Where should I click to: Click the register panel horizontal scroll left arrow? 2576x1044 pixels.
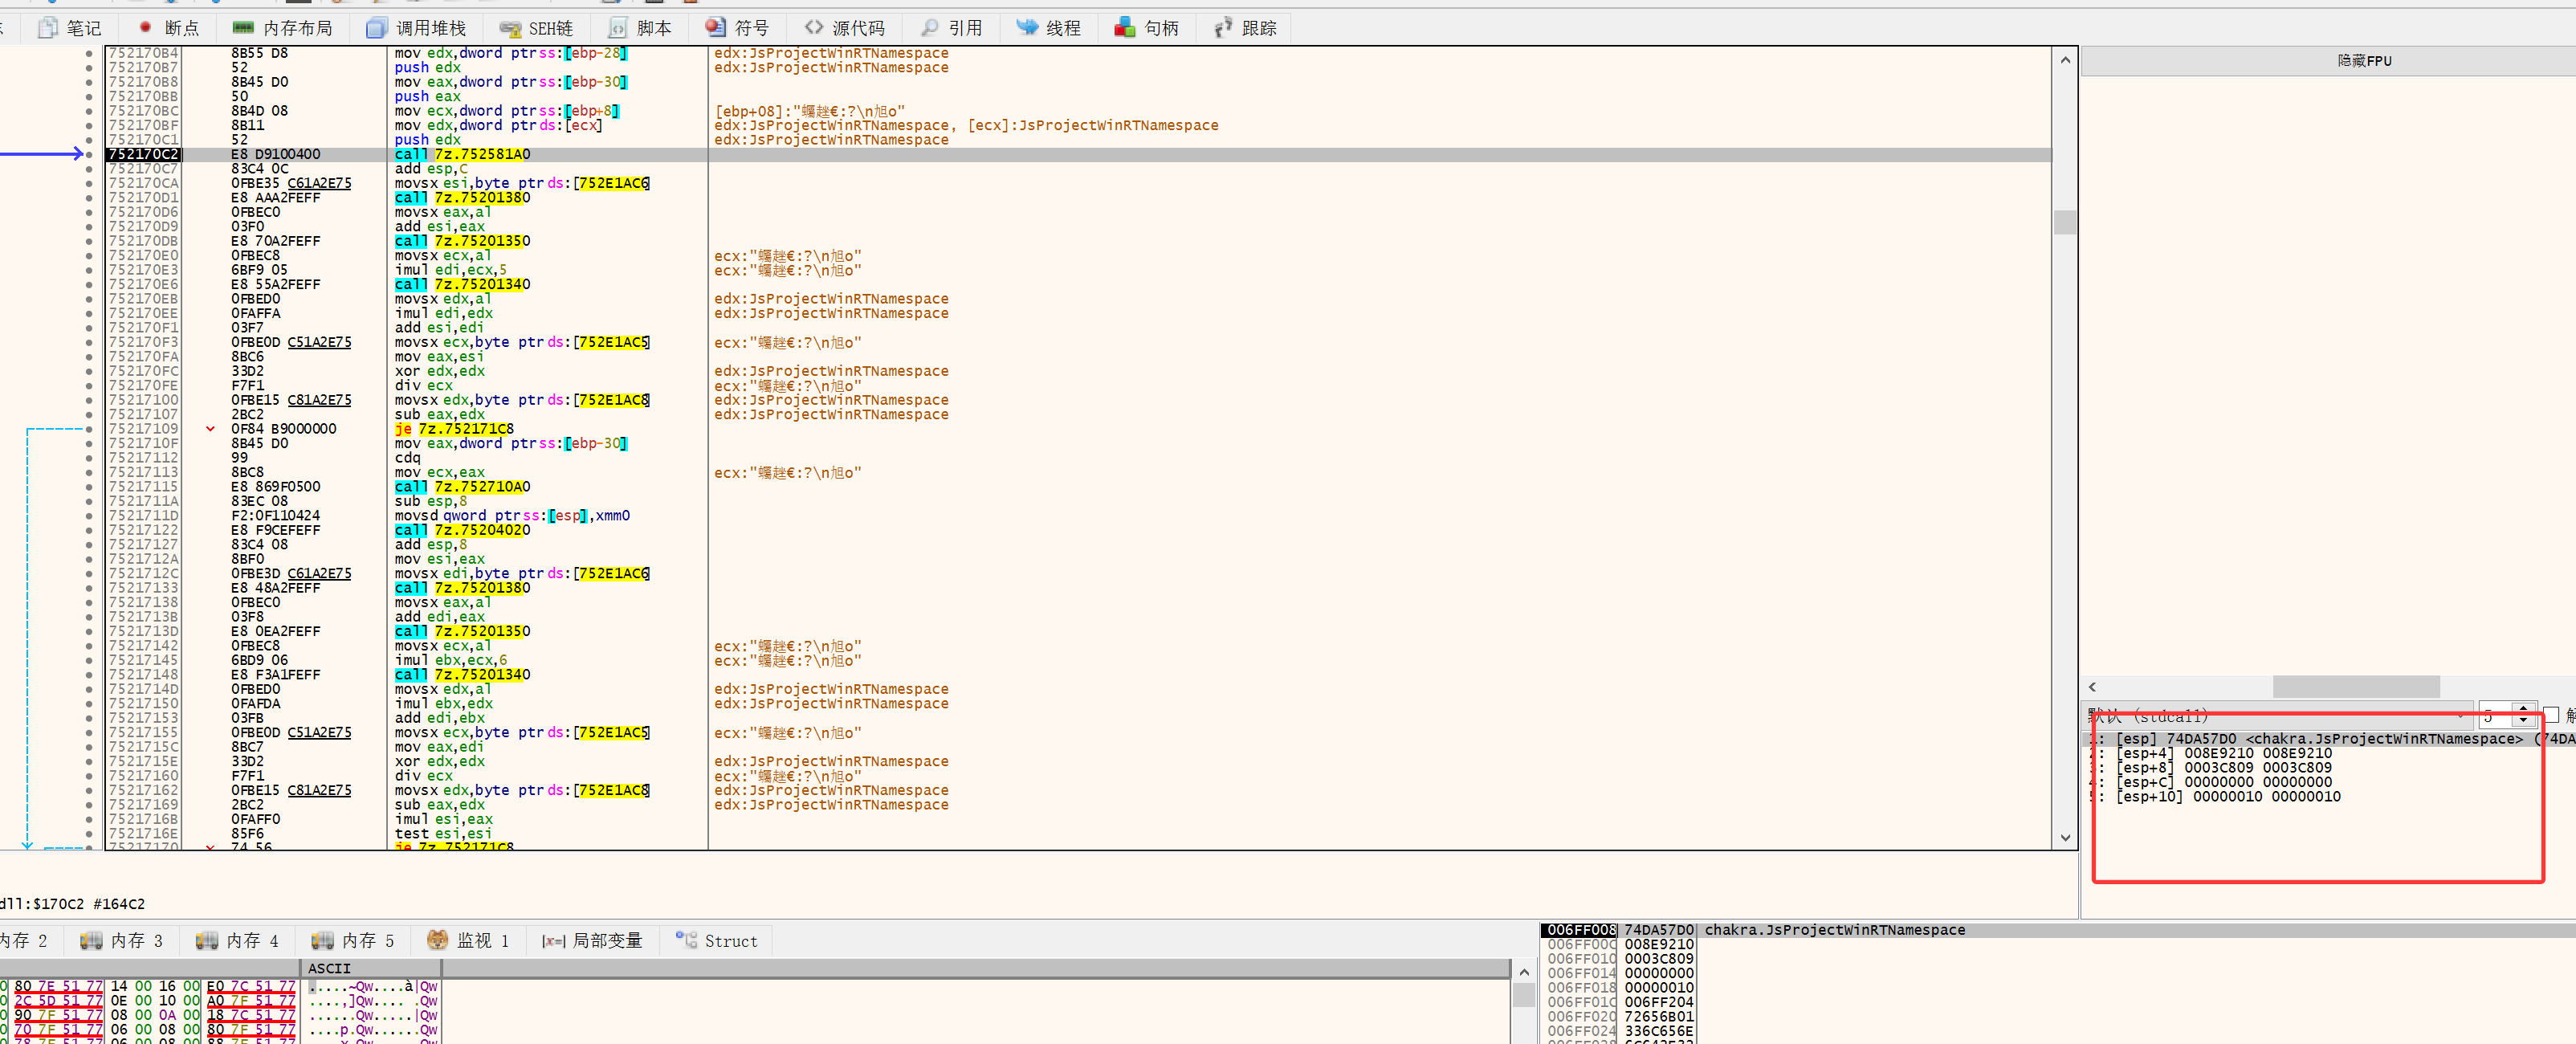(2092, 687)
